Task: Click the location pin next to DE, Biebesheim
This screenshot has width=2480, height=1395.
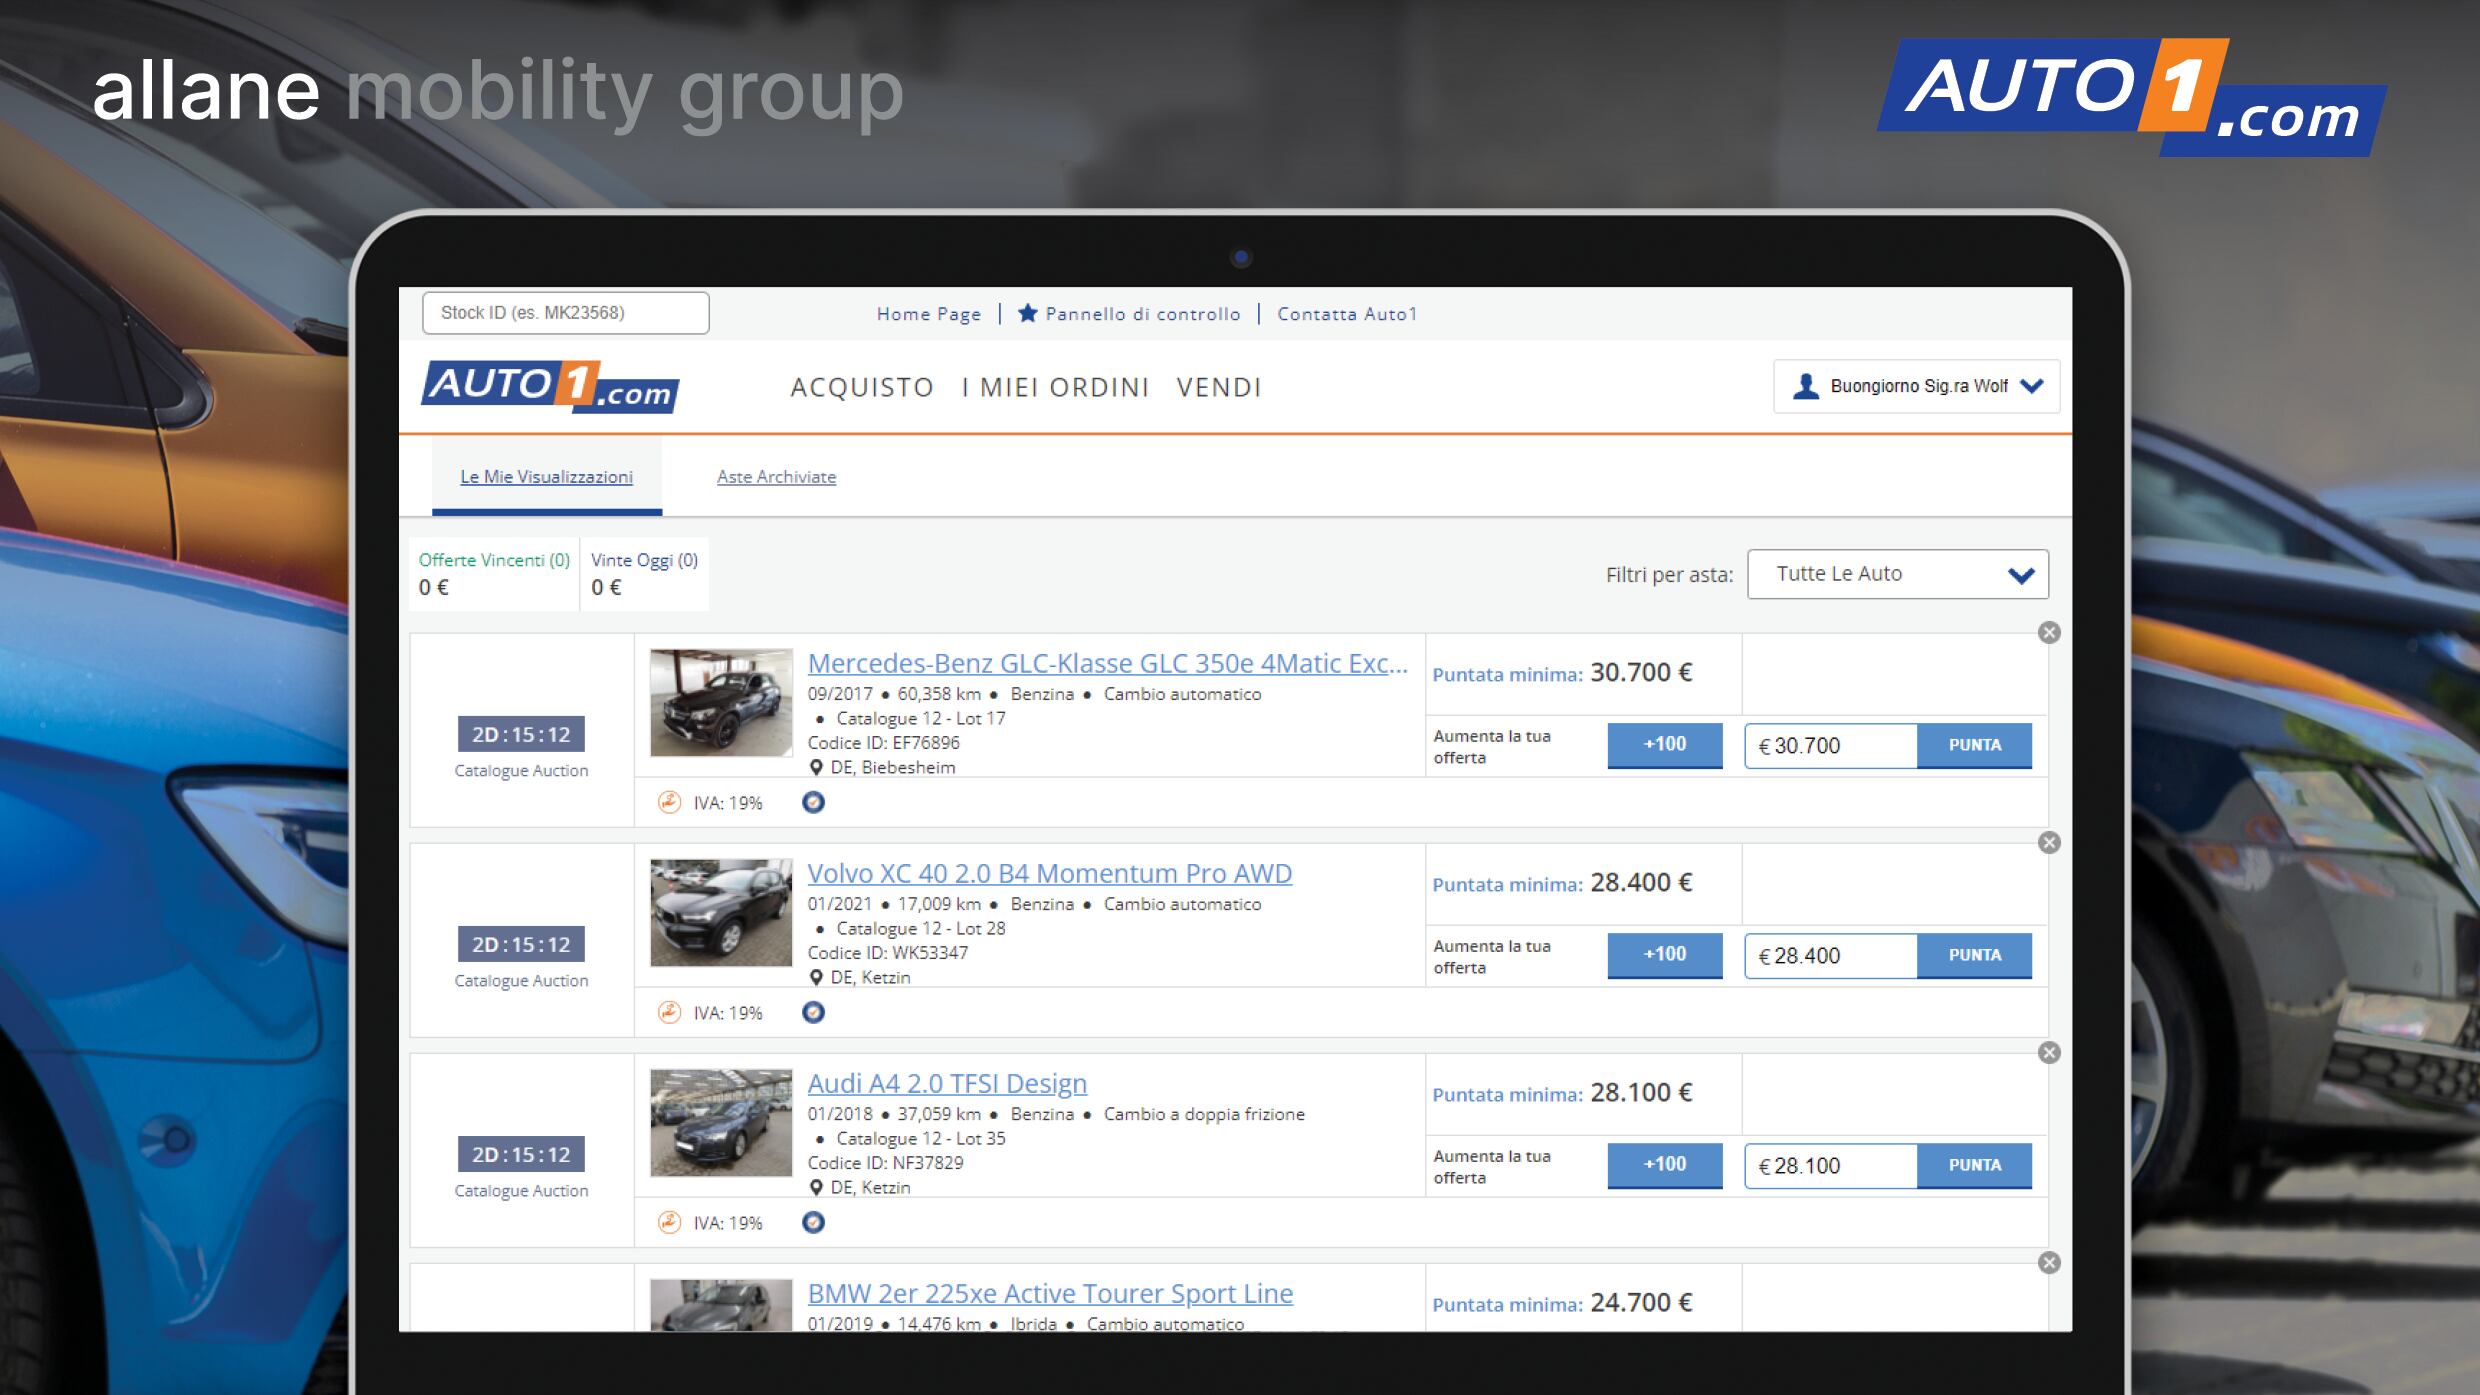Action: click(816, 767)
